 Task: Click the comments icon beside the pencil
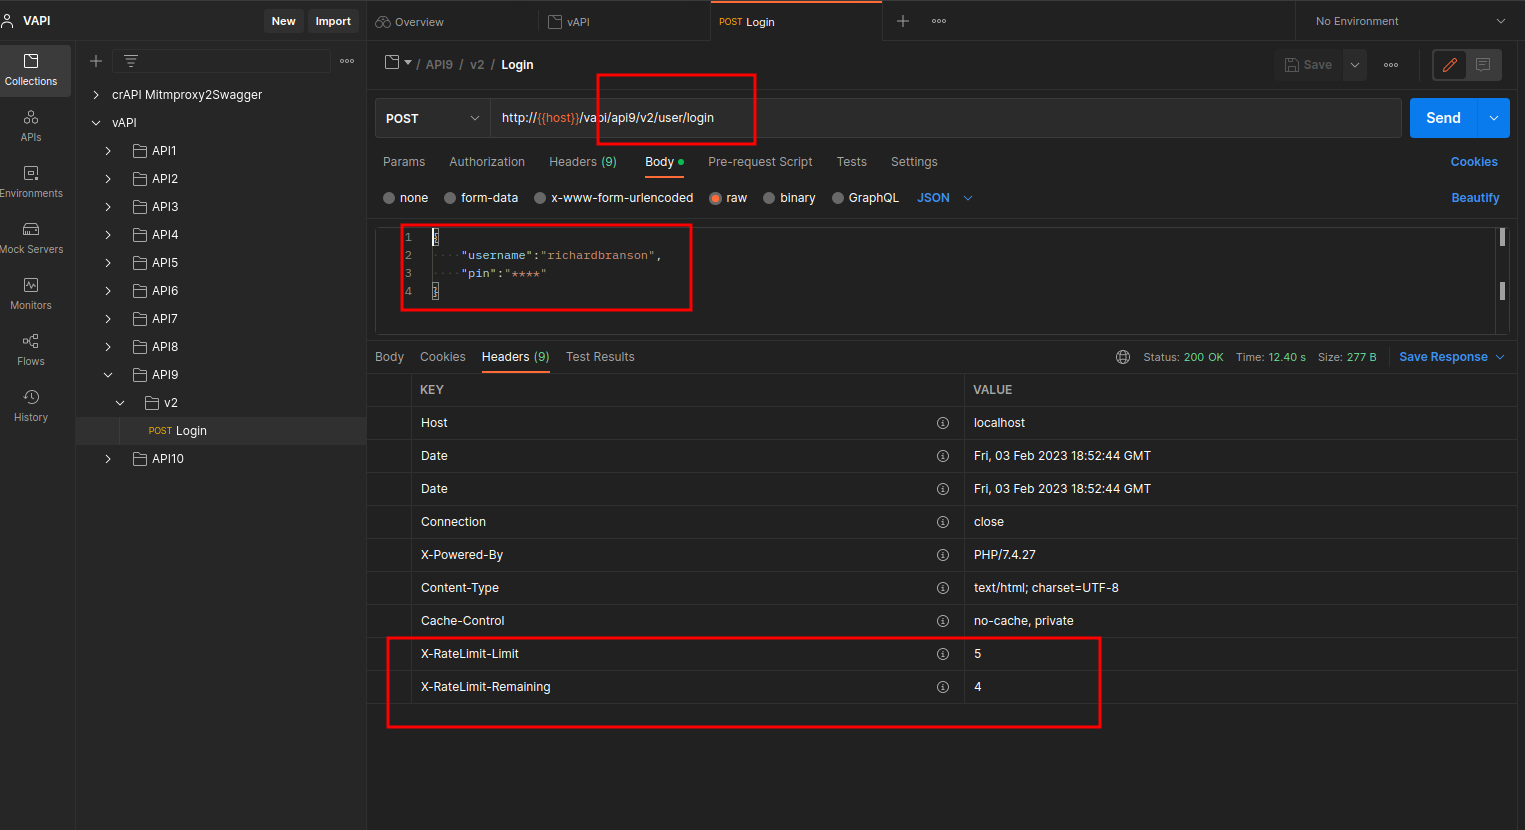[x=1483, y=65]
